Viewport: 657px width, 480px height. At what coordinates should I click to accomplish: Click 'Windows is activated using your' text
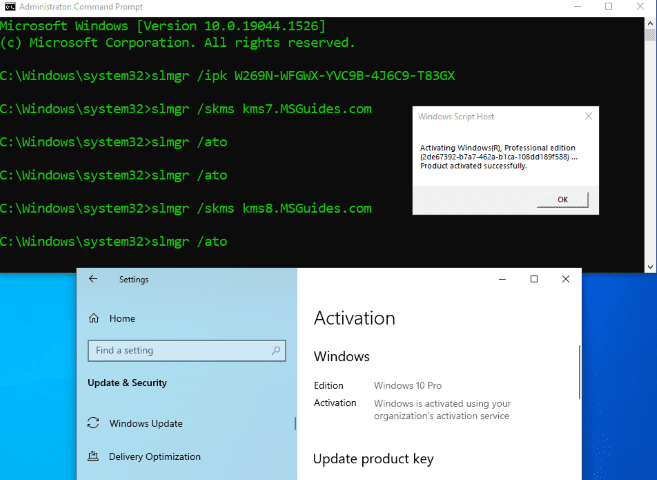coord(442,403)
